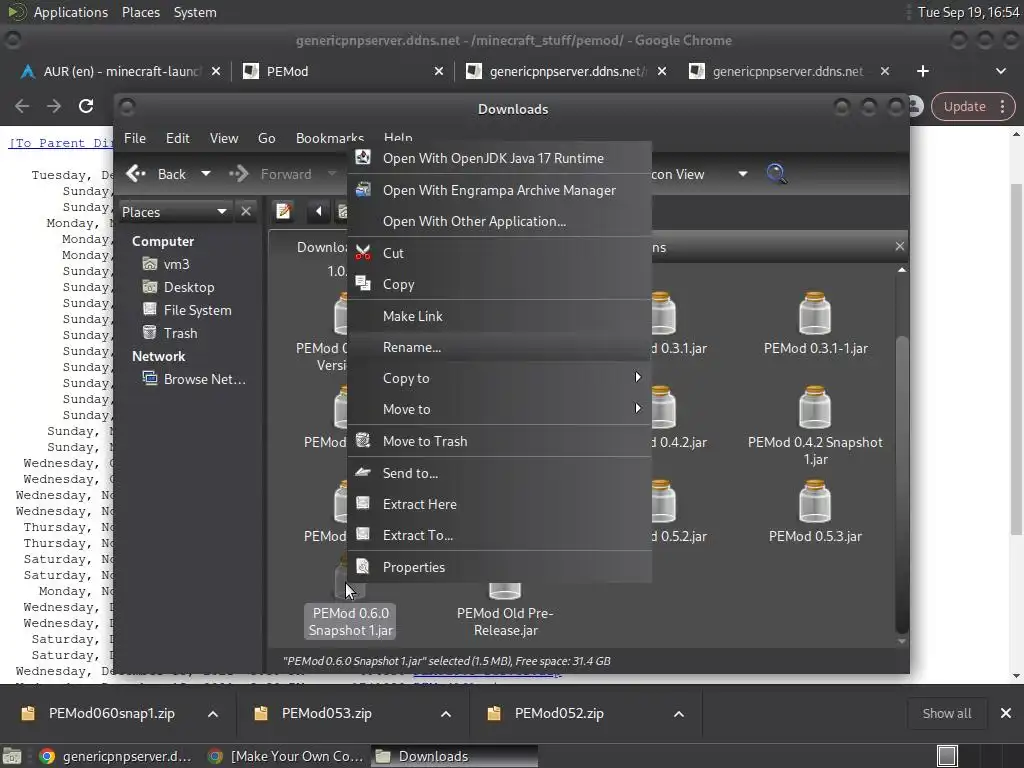The width and height of the screenshot is (1024, 768).
Task: Click the Downloads window vertical scrollbar
Action: [x=902, y=483]
